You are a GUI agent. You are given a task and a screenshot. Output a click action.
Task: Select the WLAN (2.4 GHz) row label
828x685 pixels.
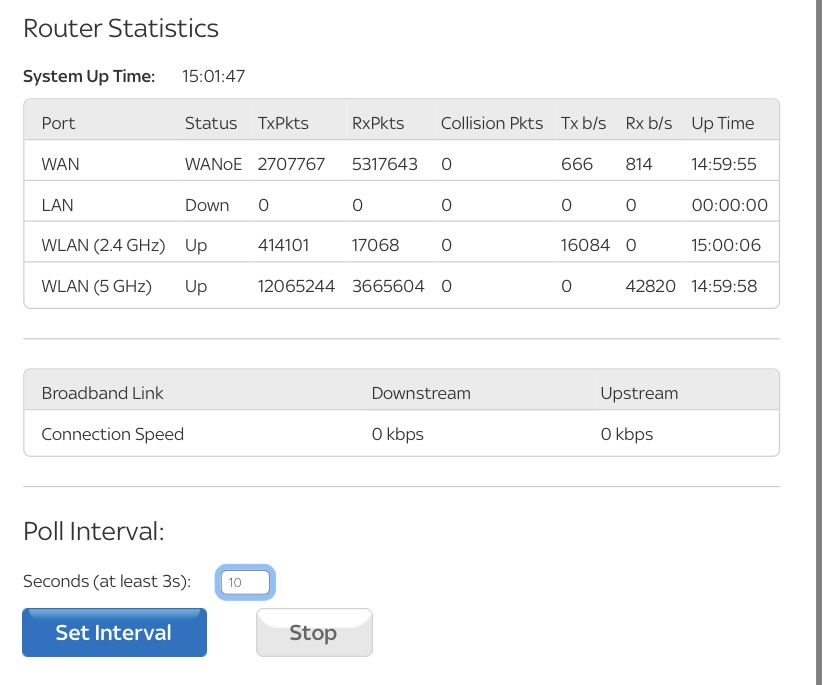coord(103,245)
